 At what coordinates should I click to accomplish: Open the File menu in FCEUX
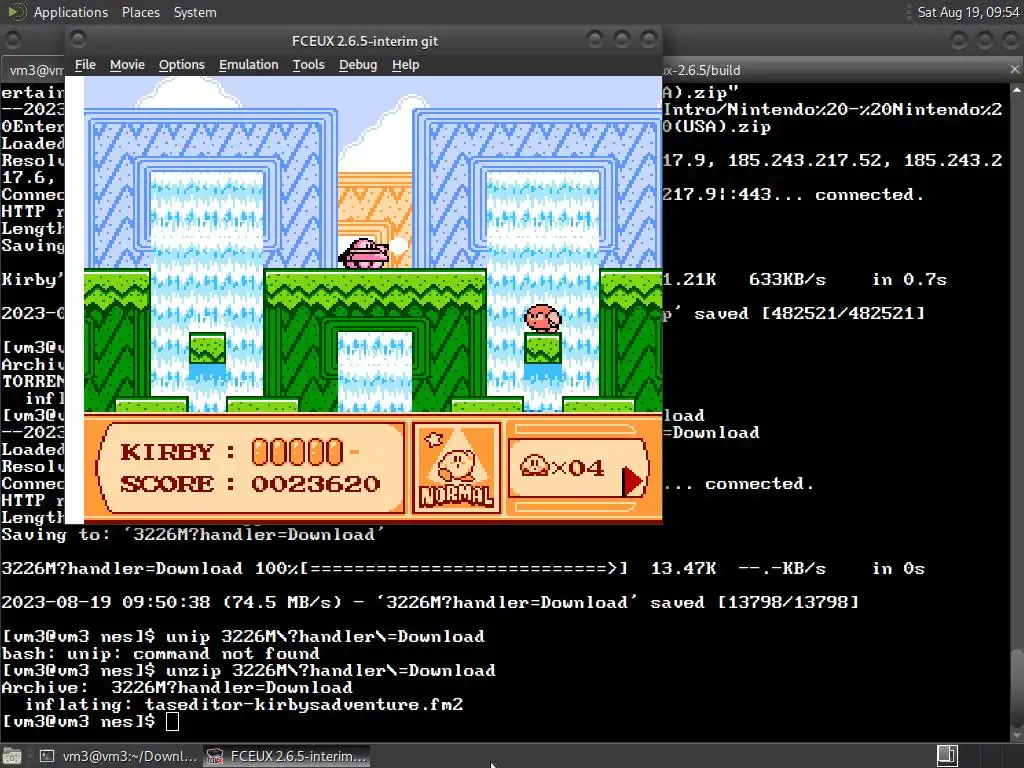85,65
